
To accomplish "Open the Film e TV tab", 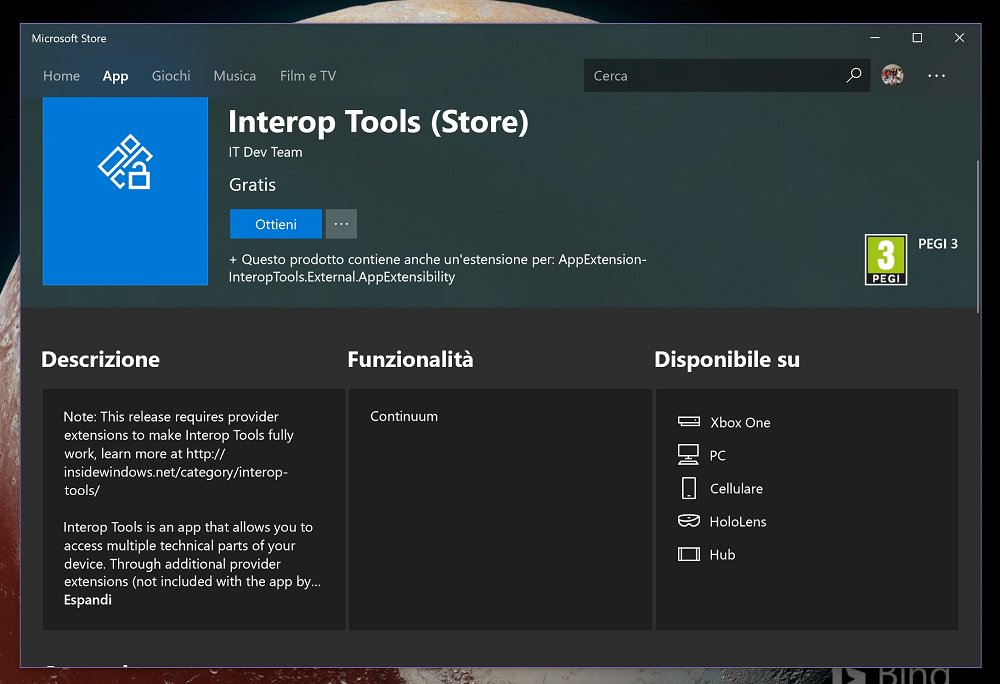I will (x=307, y=76).
